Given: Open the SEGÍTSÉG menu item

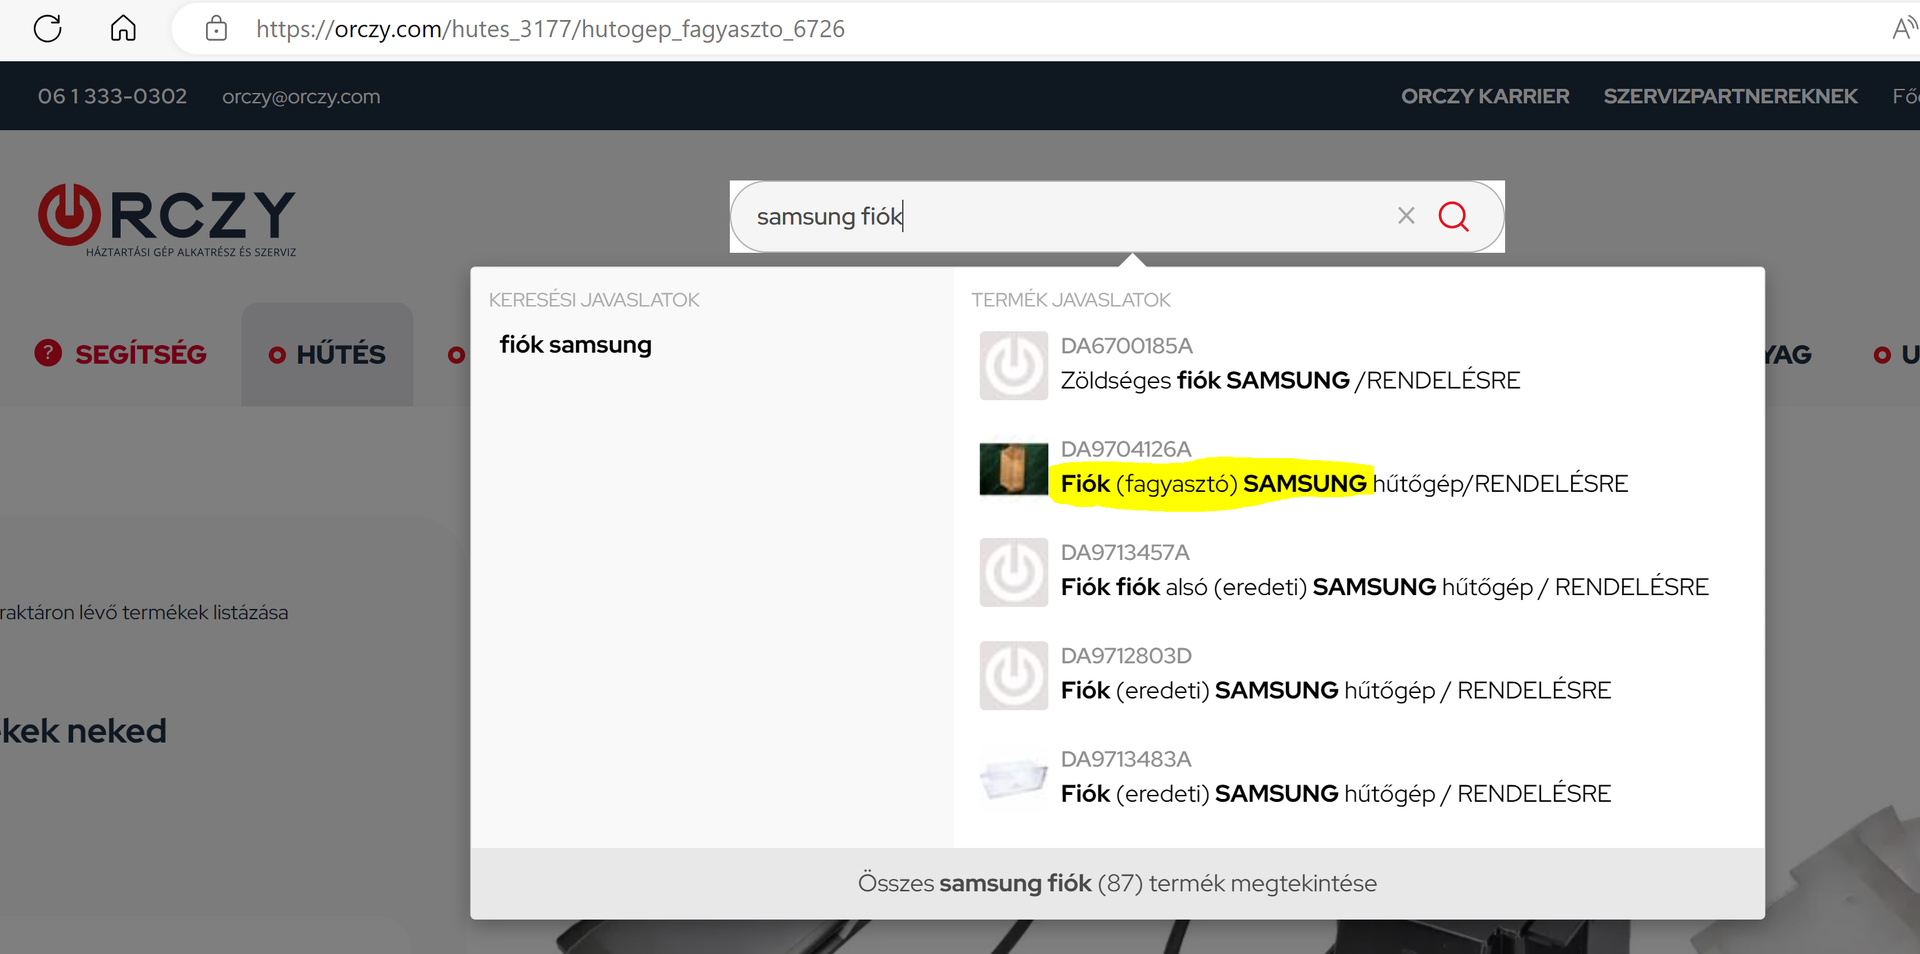Looking at the screenshot, I should pyautogui.click(x=140, y=354).
